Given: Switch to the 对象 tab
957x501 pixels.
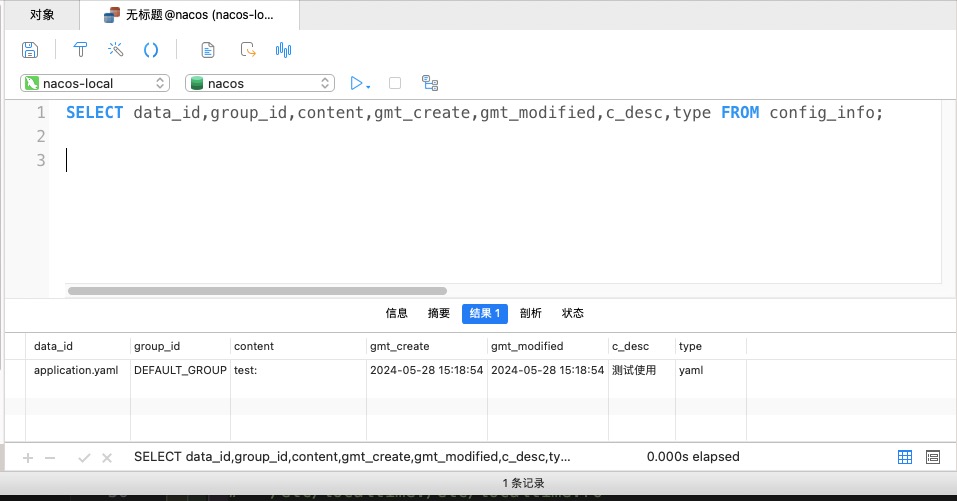Looking at the screenshot, I should [x=42, y=15].
